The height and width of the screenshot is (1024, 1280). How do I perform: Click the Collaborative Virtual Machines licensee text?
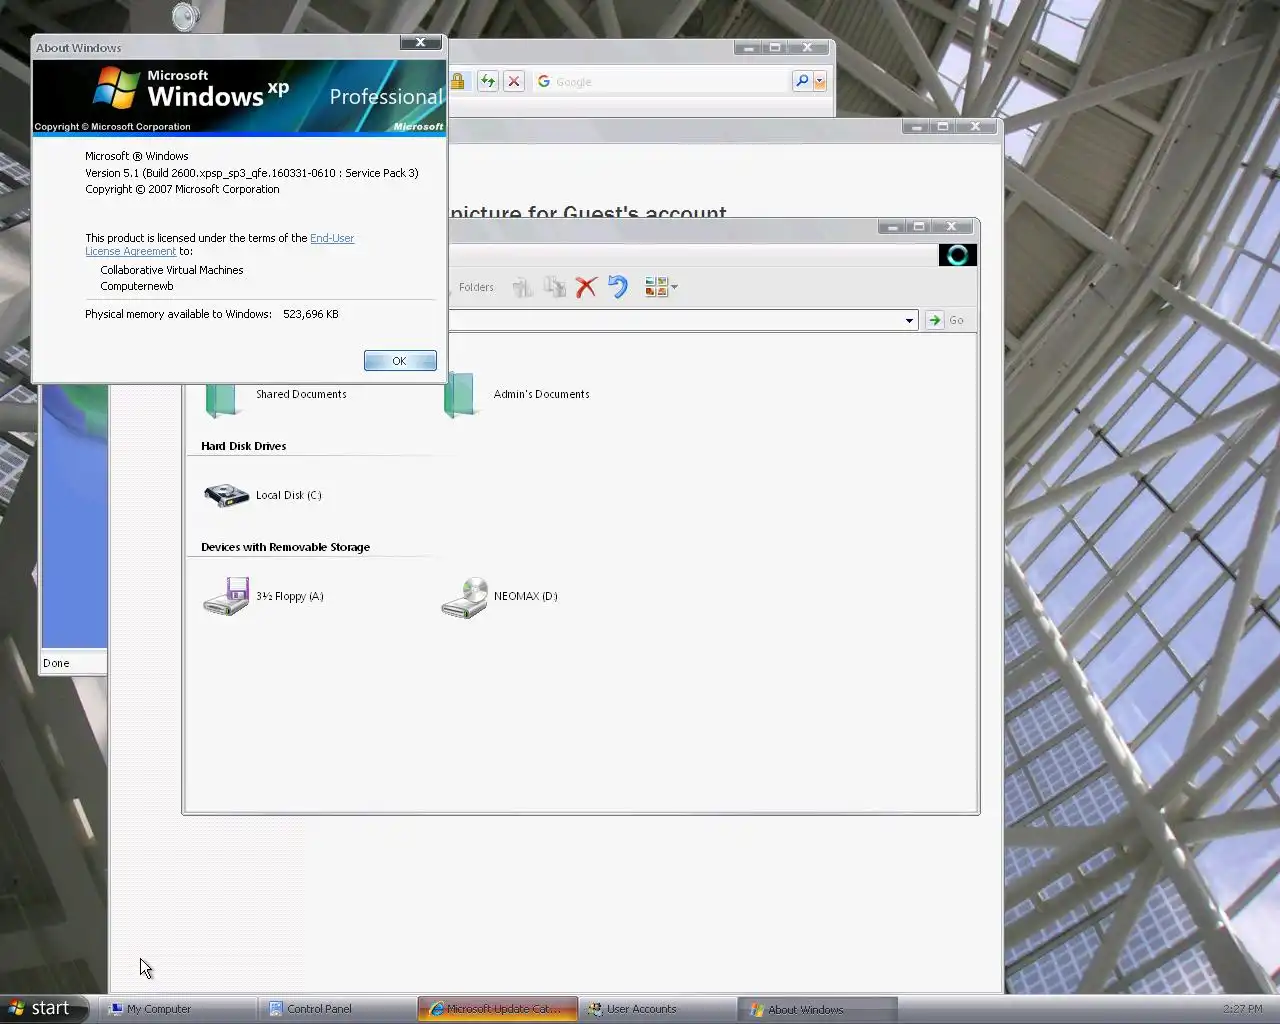point(172,270)
